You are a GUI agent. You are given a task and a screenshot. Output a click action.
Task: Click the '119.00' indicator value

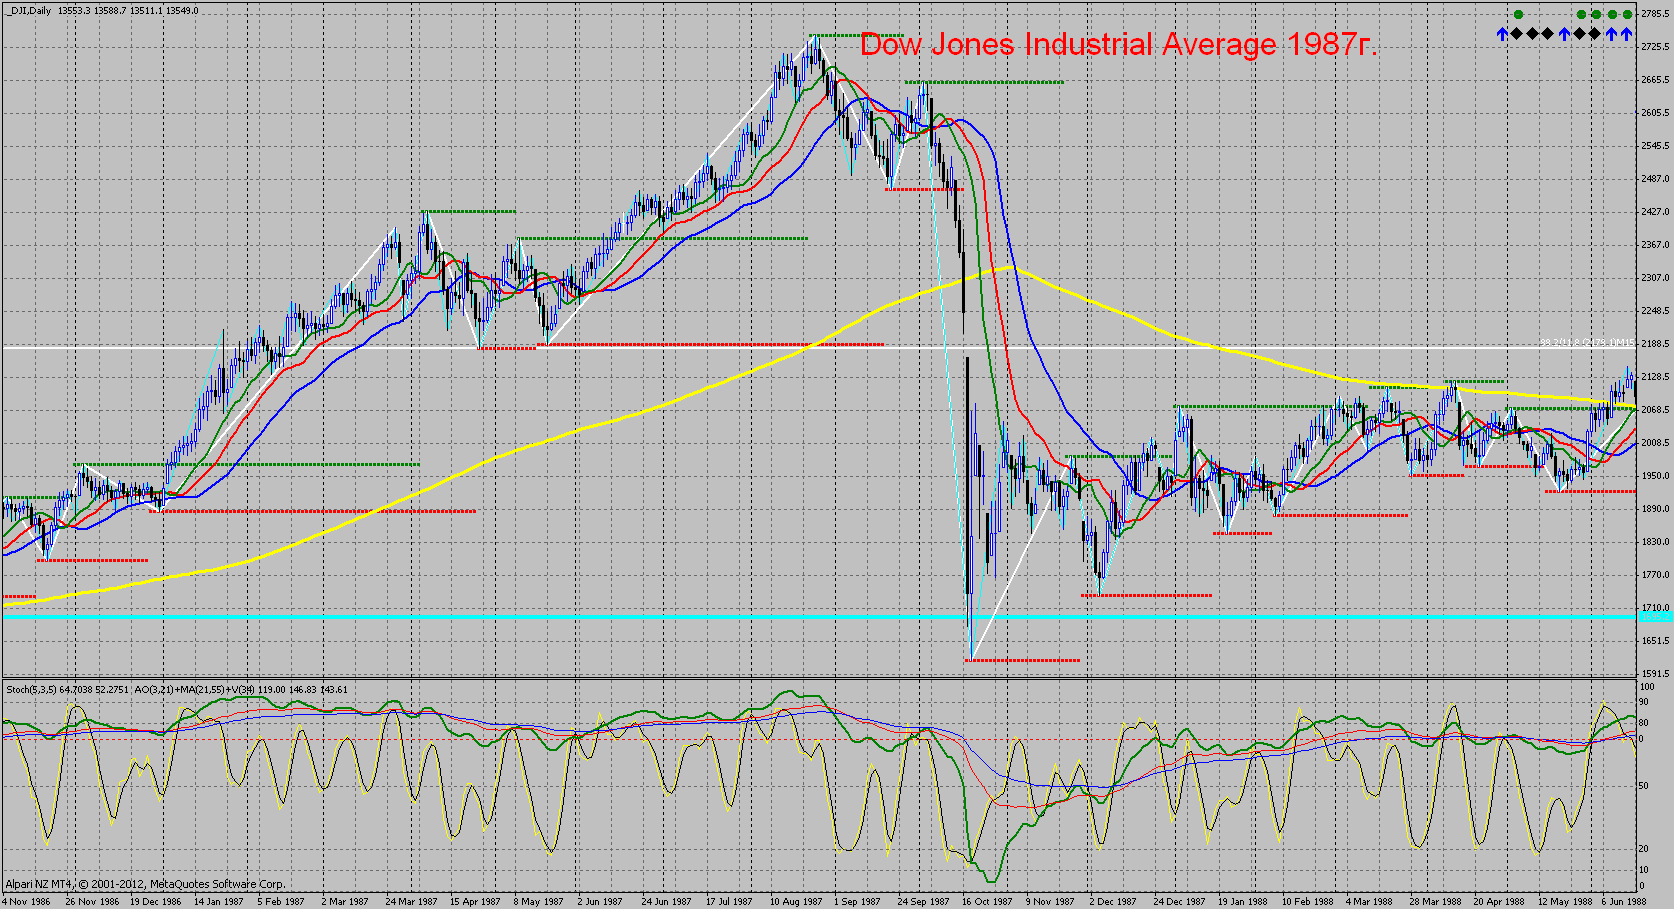(273, 690)
